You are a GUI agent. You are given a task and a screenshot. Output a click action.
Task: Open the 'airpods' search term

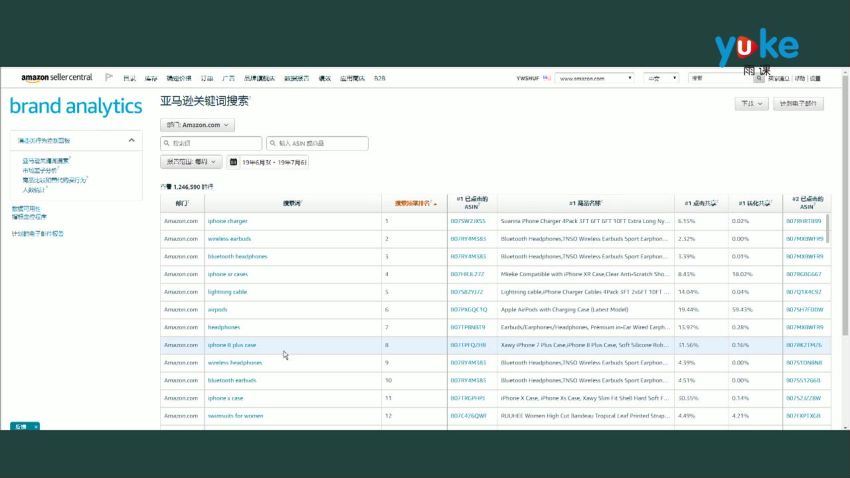(217, 309)
